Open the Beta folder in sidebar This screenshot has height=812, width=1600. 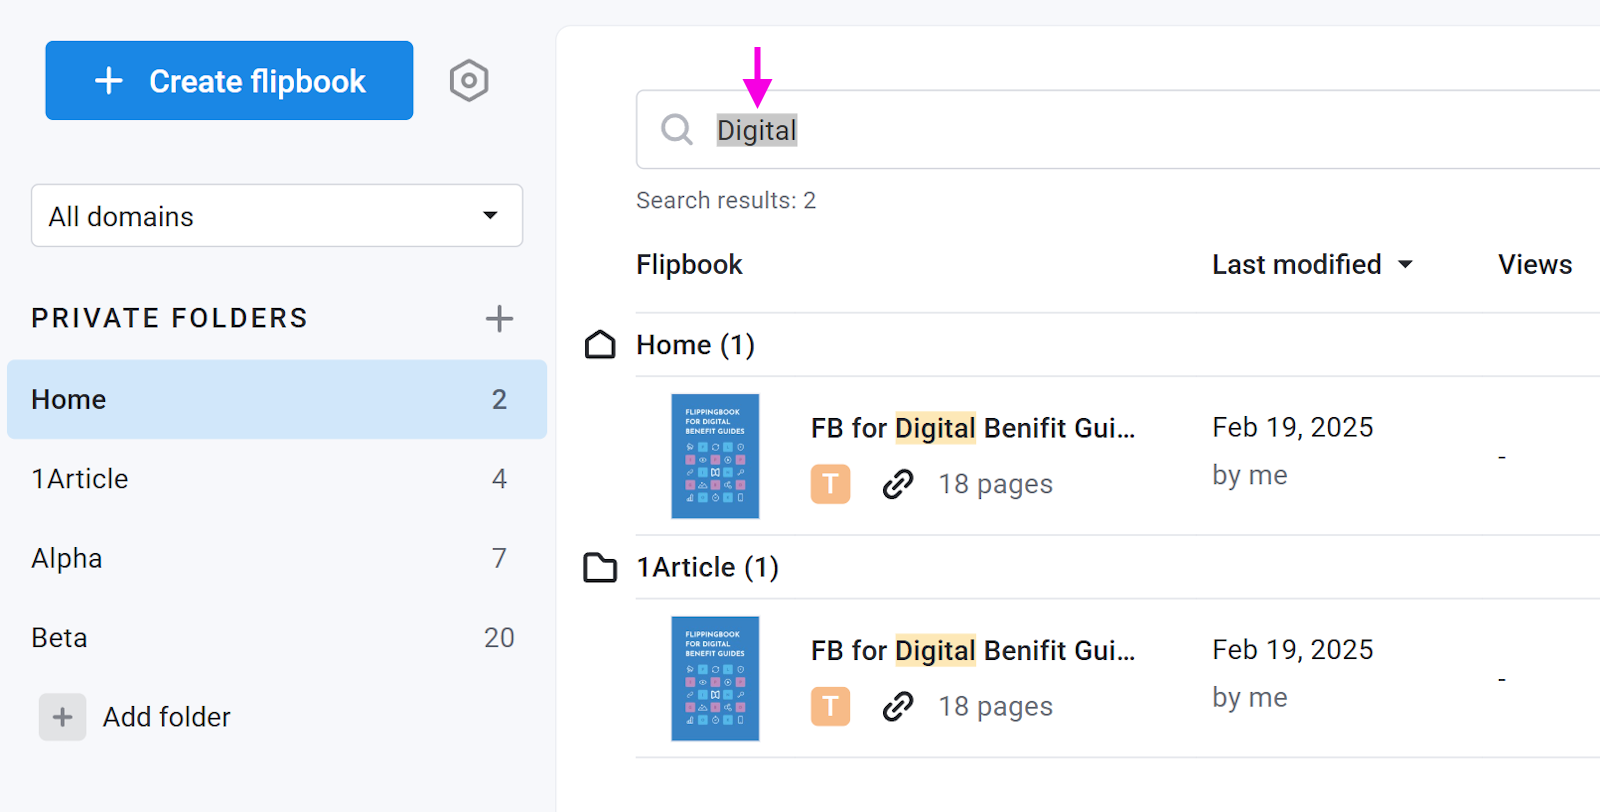[x=277, y=637]
